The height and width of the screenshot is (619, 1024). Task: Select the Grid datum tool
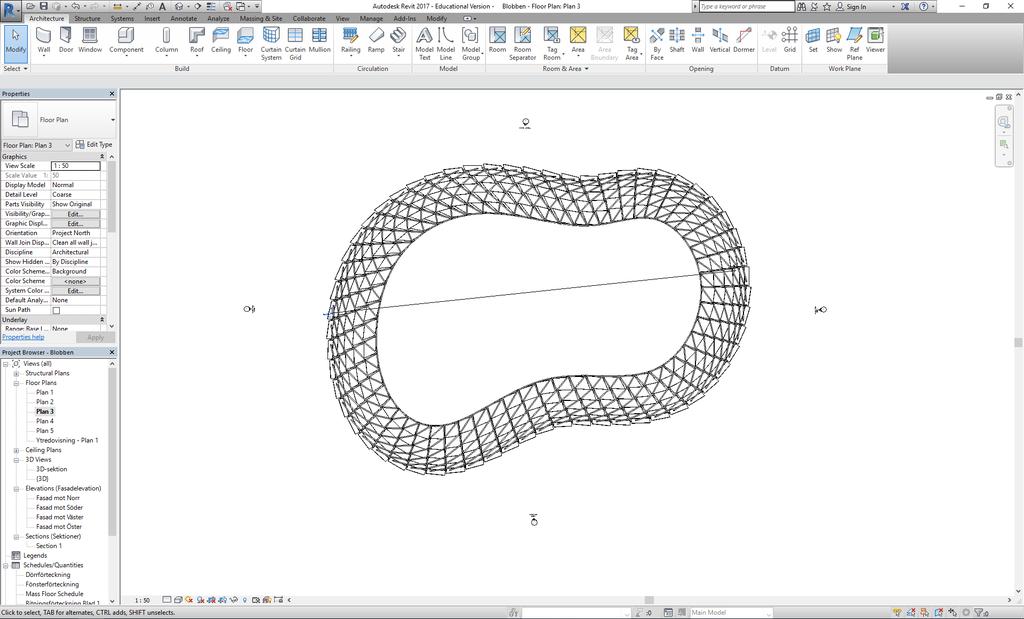pos(790,40)
